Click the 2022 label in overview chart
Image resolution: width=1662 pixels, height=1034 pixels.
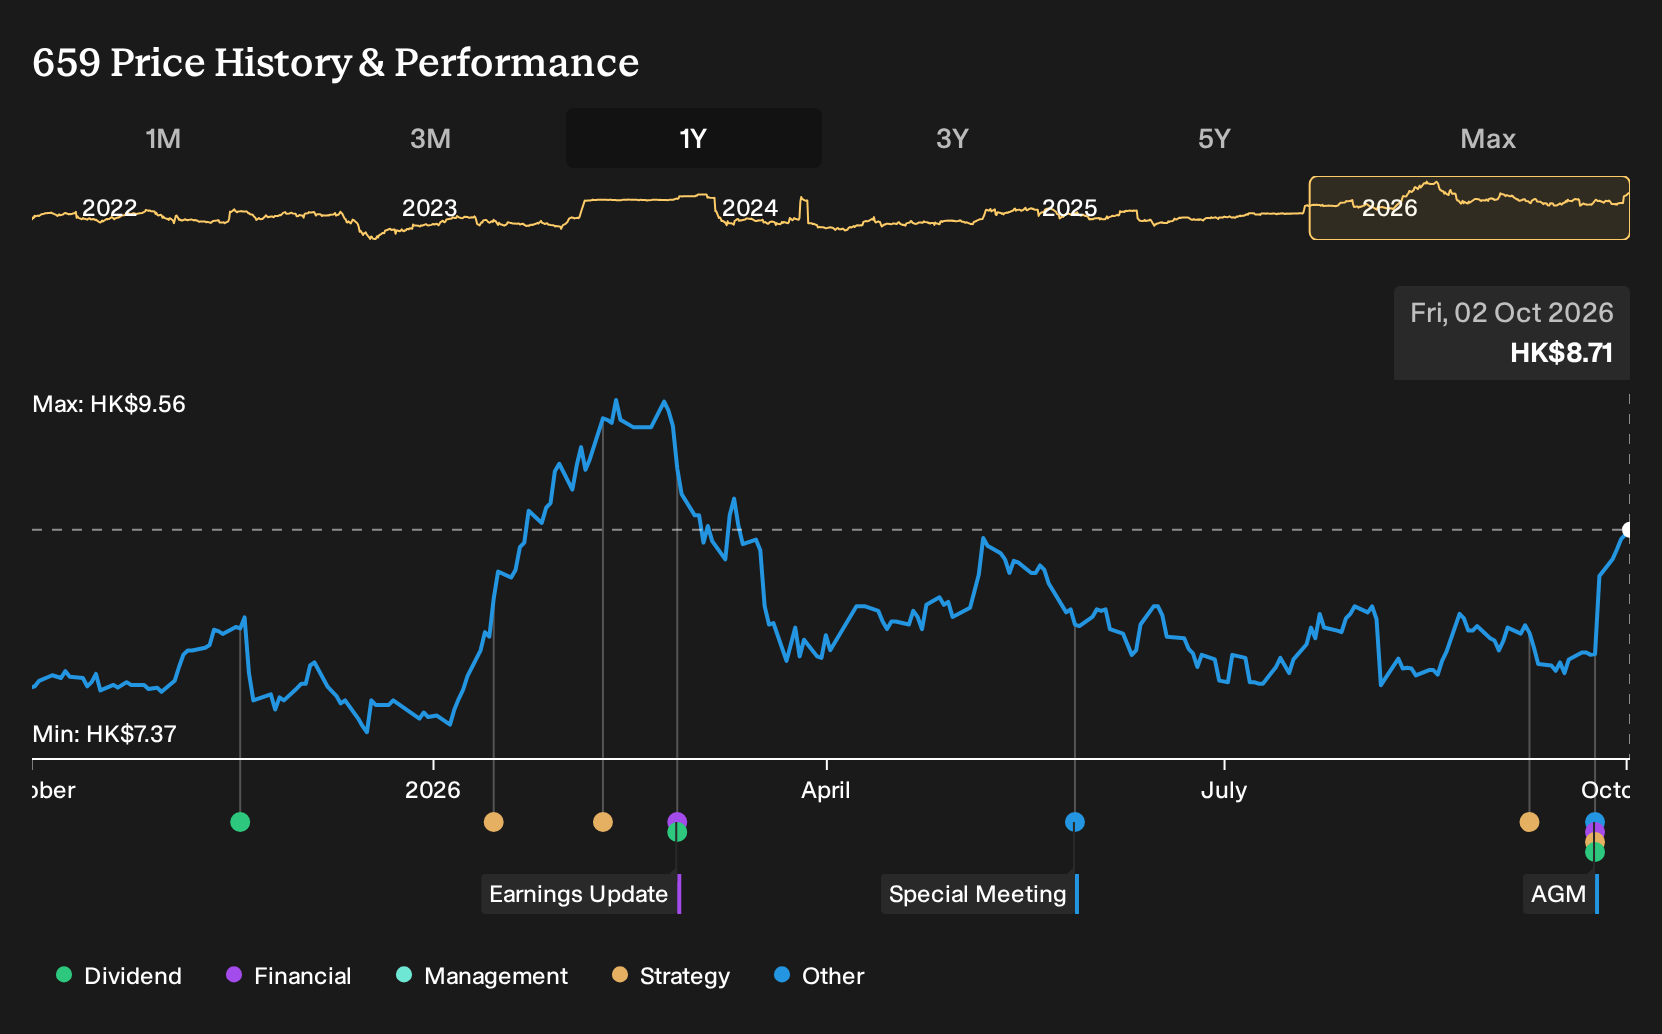click(109, 208)
